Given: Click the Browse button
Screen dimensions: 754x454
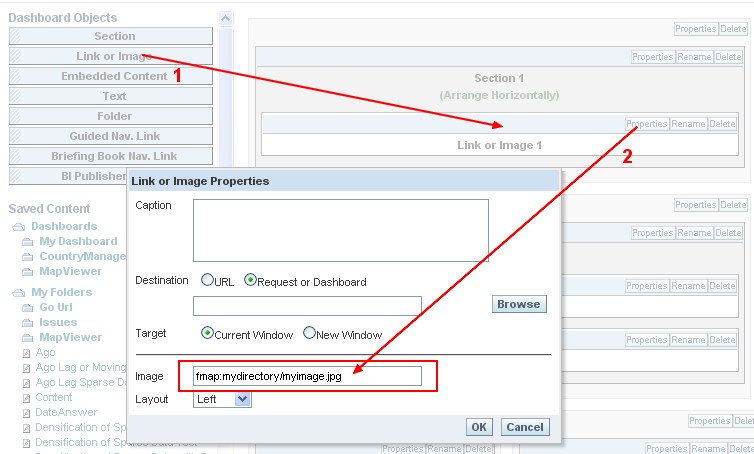Looking at the screenshot, I should [x=519, y=304].
